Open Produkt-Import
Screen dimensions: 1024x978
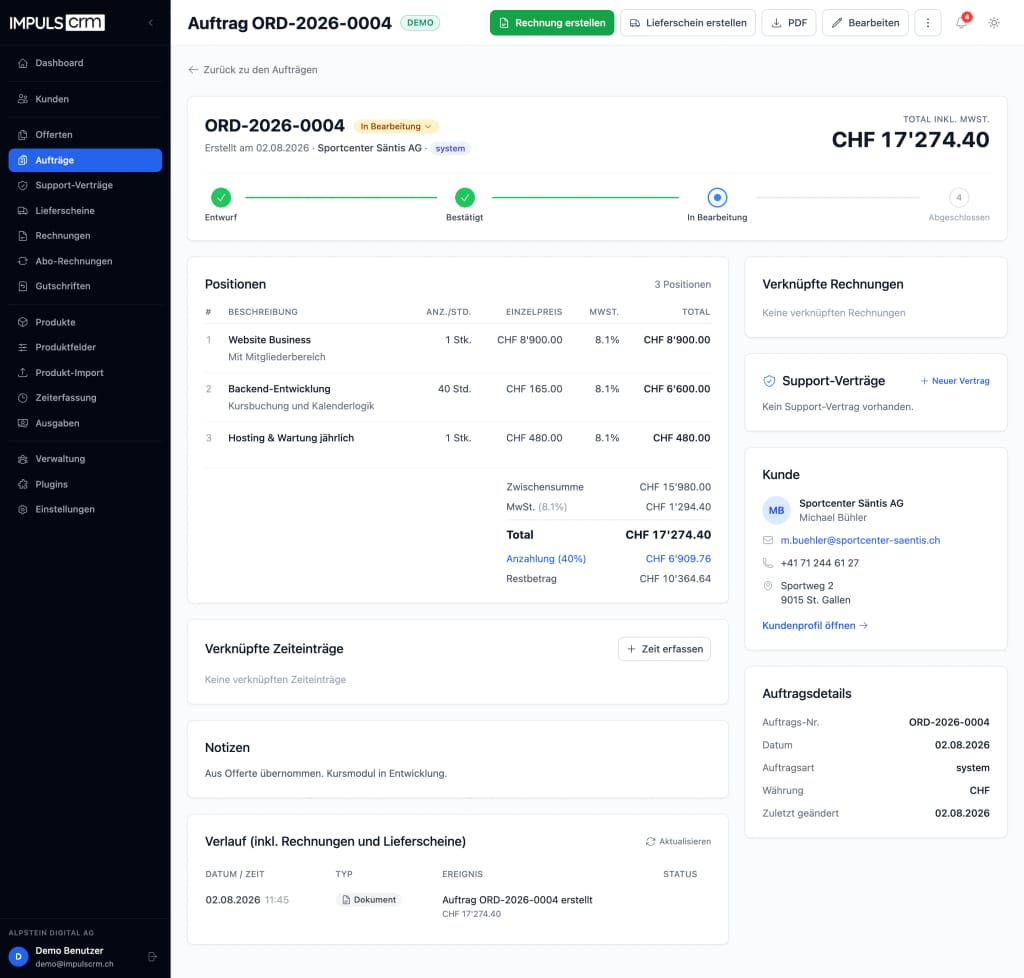[x=85, y=372]
